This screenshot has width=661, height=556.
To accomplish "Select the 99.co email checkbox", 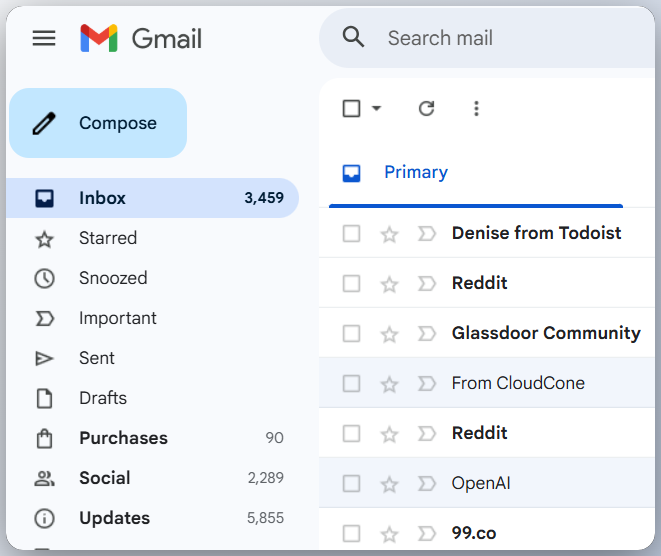I will tap(351, 534).
